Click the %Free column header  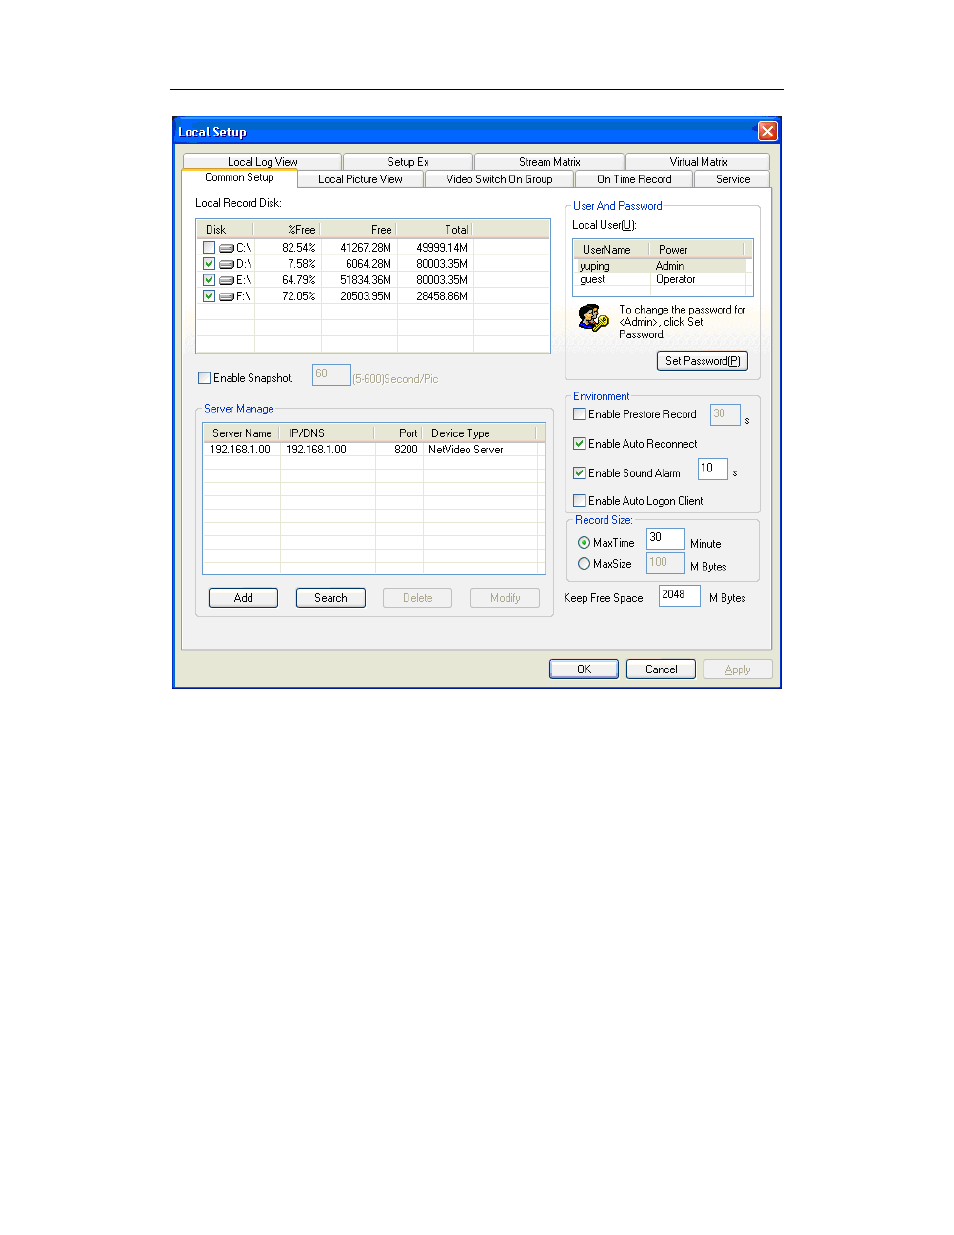pyautogui.click(x=287, y=230)
